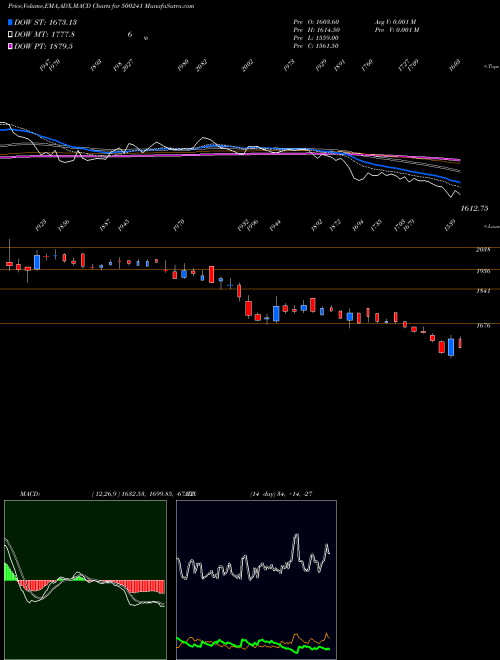
Task: Click the 'Pre V: 0.001 M' volume text
Action: point(396,30)
